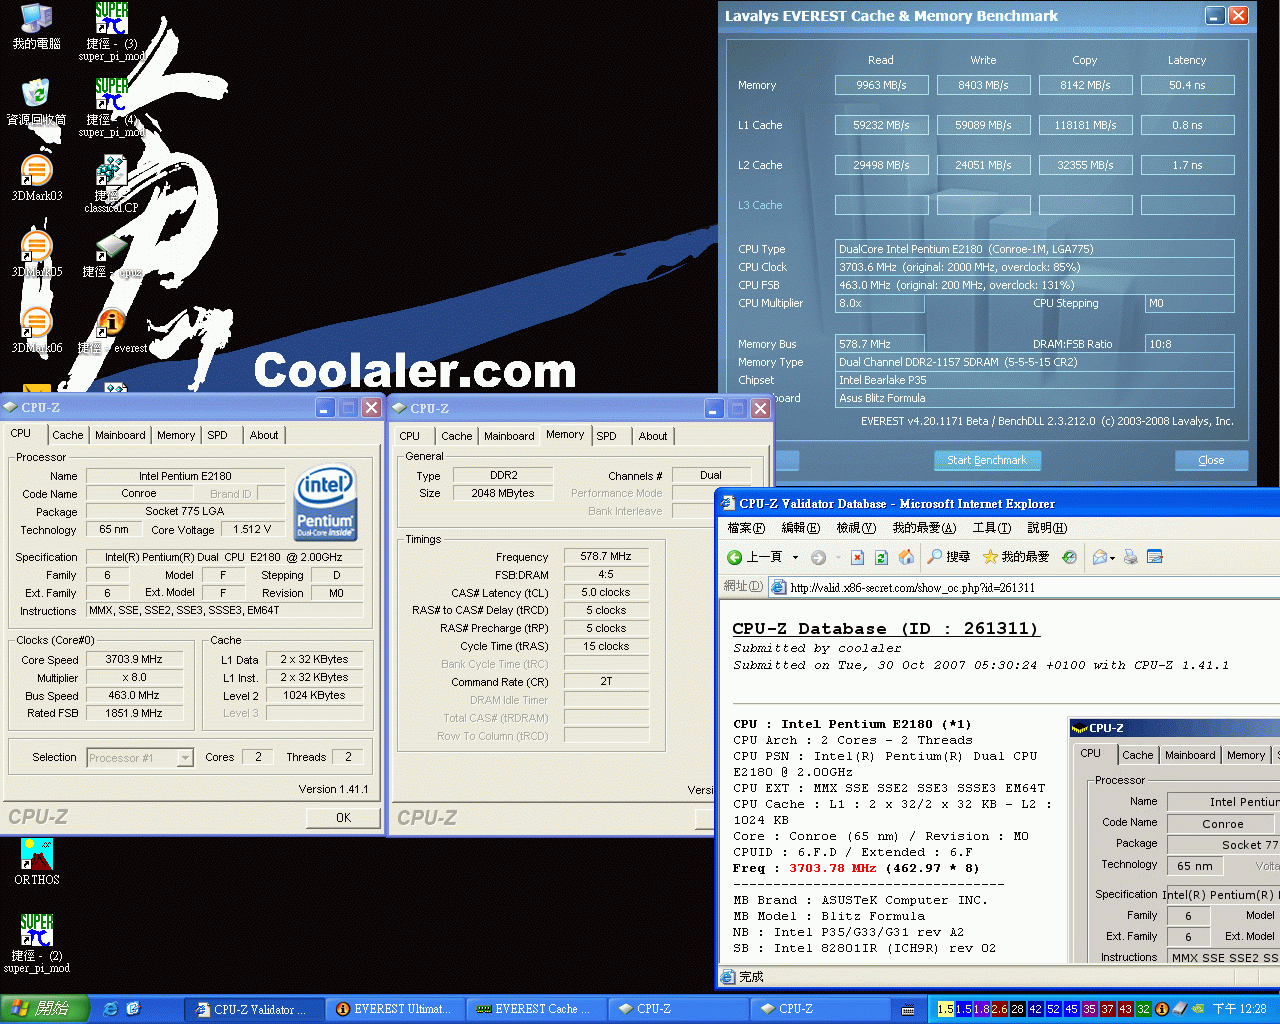Open the Processor #1 selection dropdown in CPU-Z
The height and width of the screenshot is (1024, 1280).
coord(185,758)
